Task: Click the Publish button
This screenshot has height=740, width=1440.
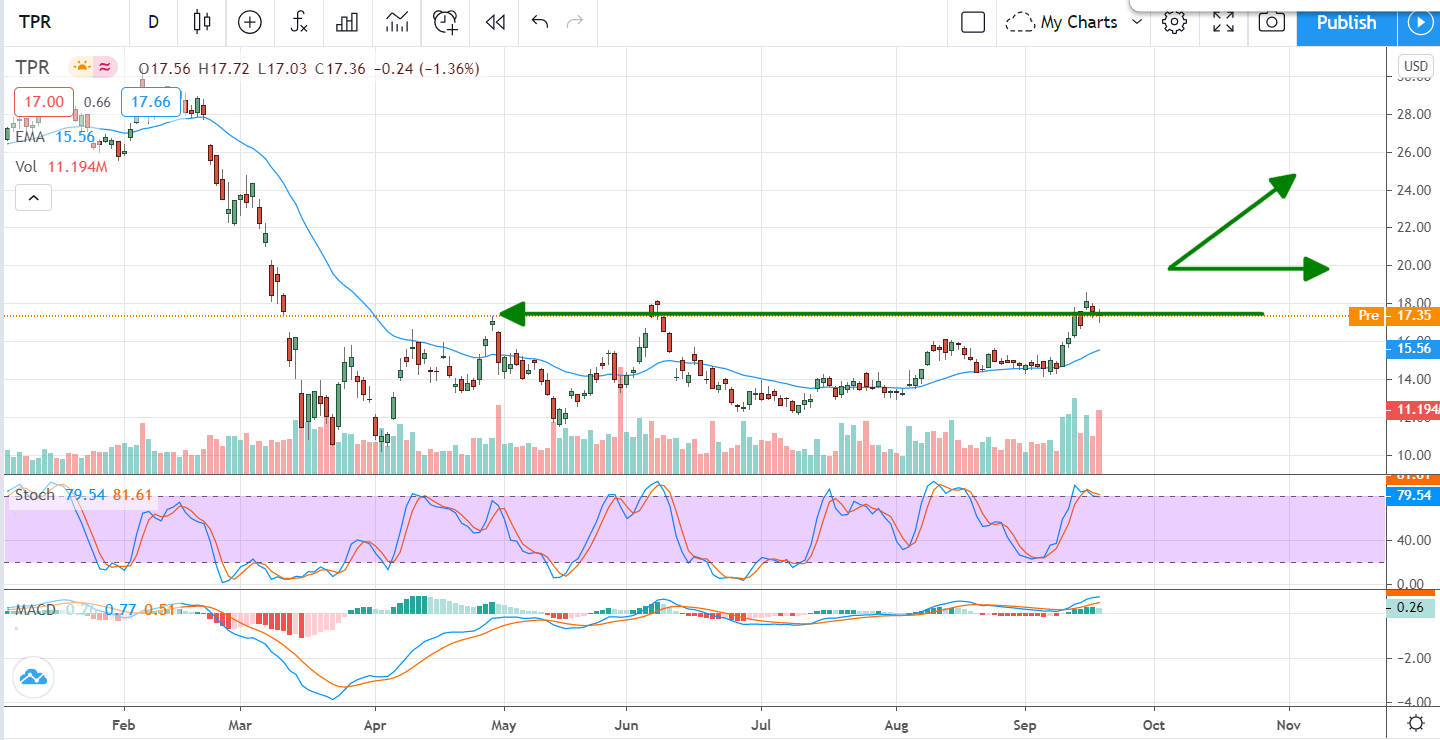Action: tap(1346, 22)
